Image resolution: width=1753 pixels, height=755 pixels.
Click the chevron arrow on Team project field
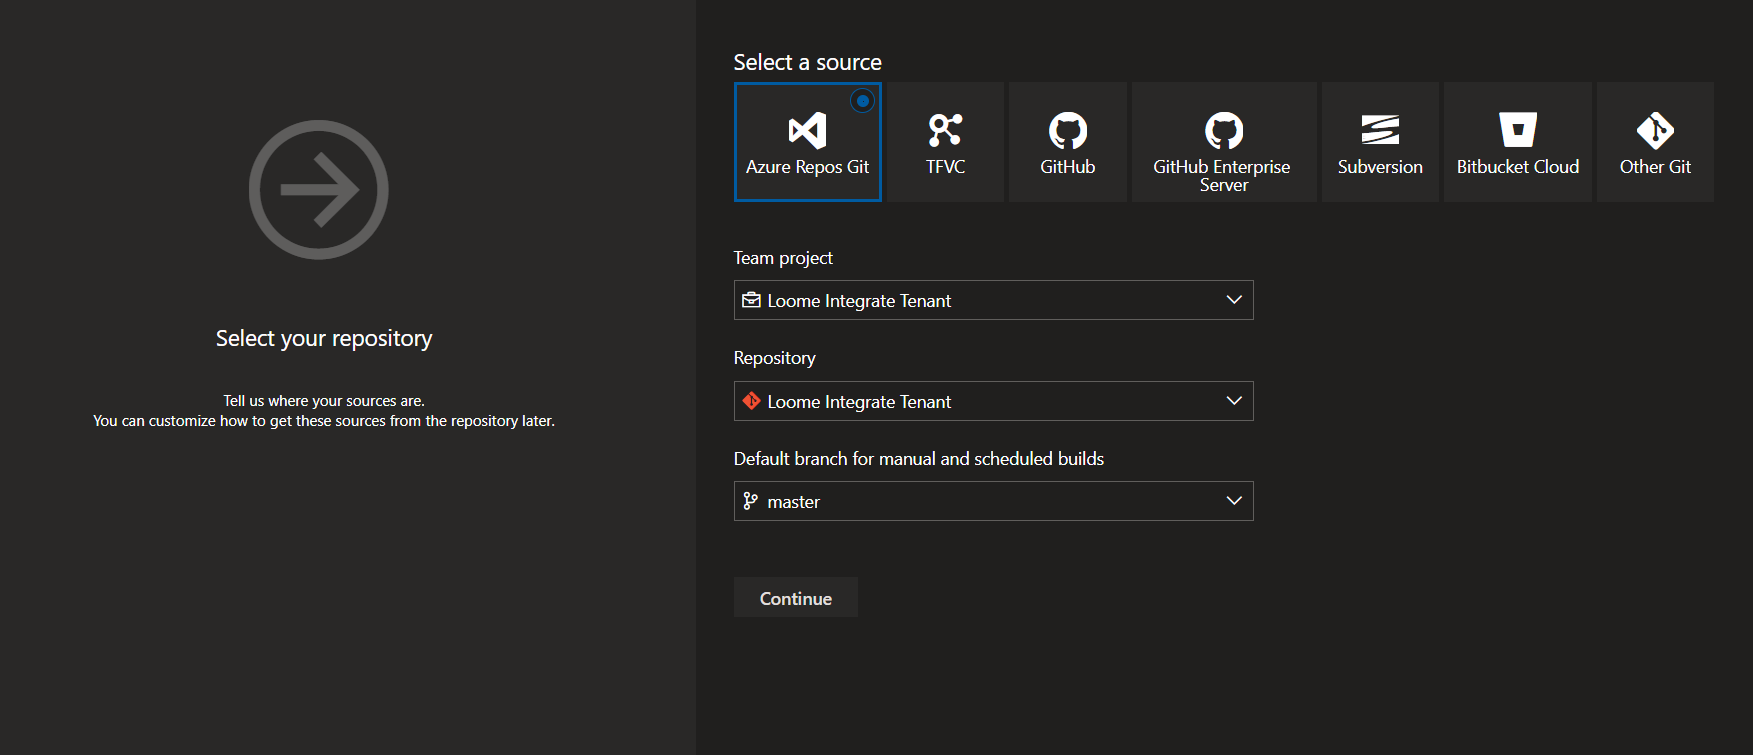[1234, 300]
